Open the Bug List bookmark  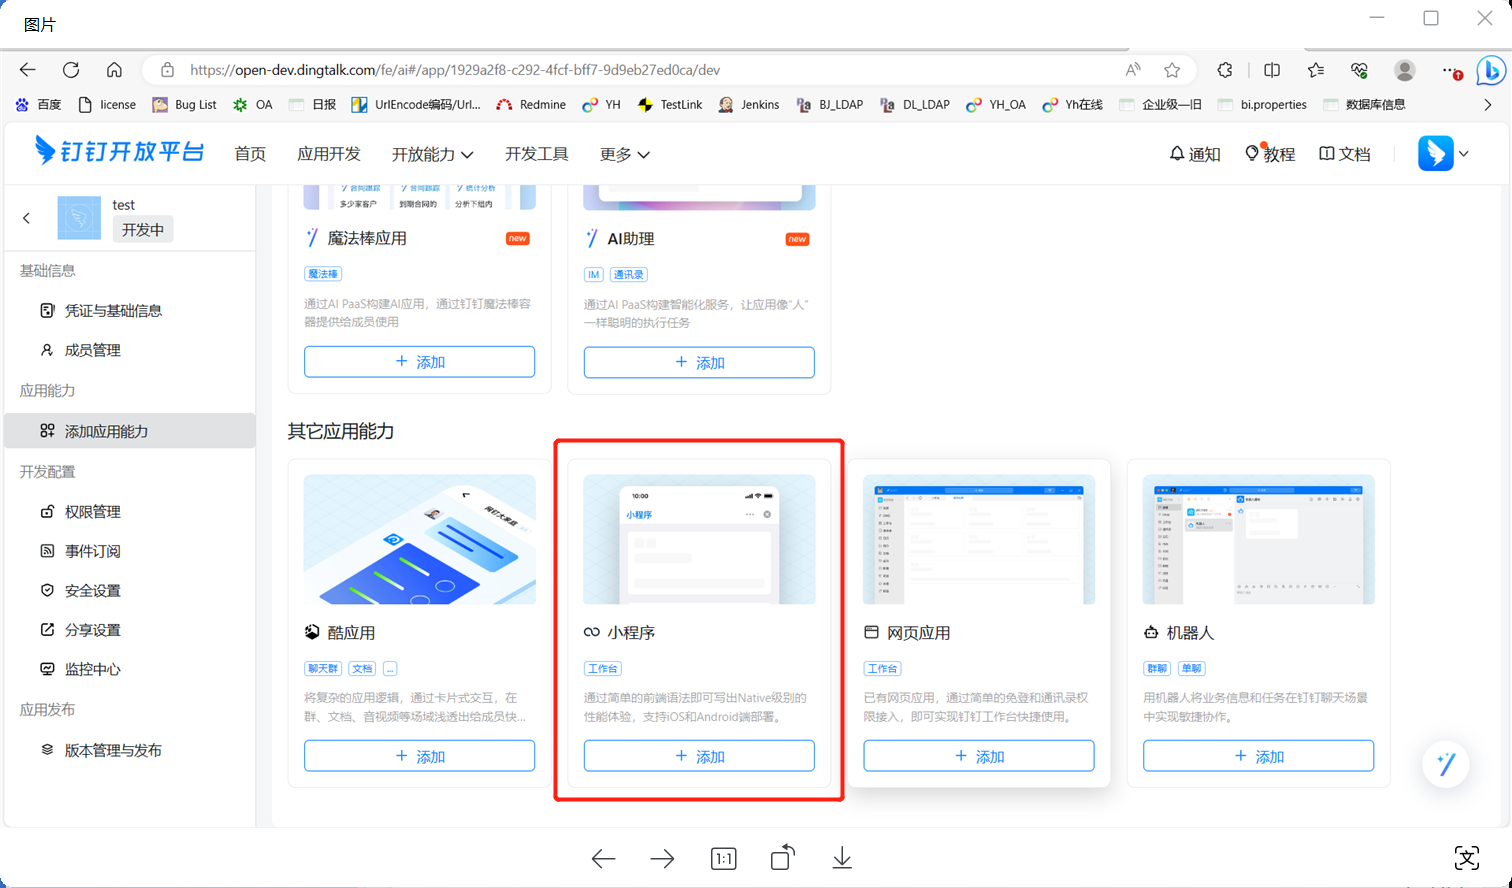point(184,104)
